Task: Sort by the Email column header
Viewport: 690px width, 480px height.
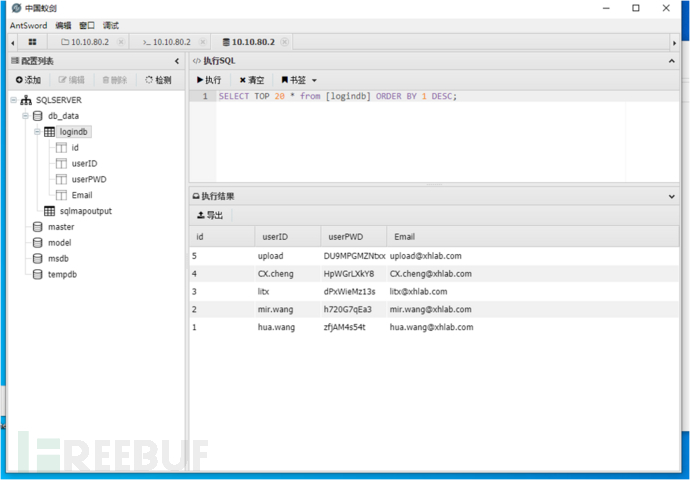Action: pos(533,237)
